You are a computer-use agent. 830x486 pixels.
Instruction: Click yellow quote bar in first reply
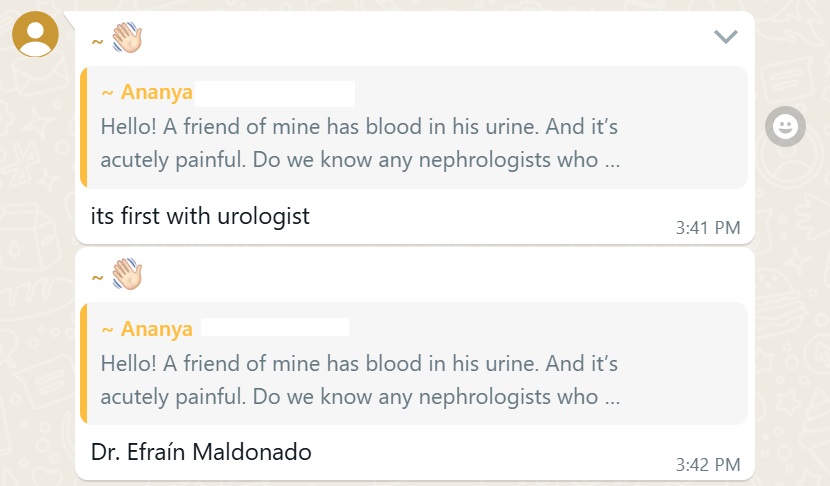click(83, 127)
